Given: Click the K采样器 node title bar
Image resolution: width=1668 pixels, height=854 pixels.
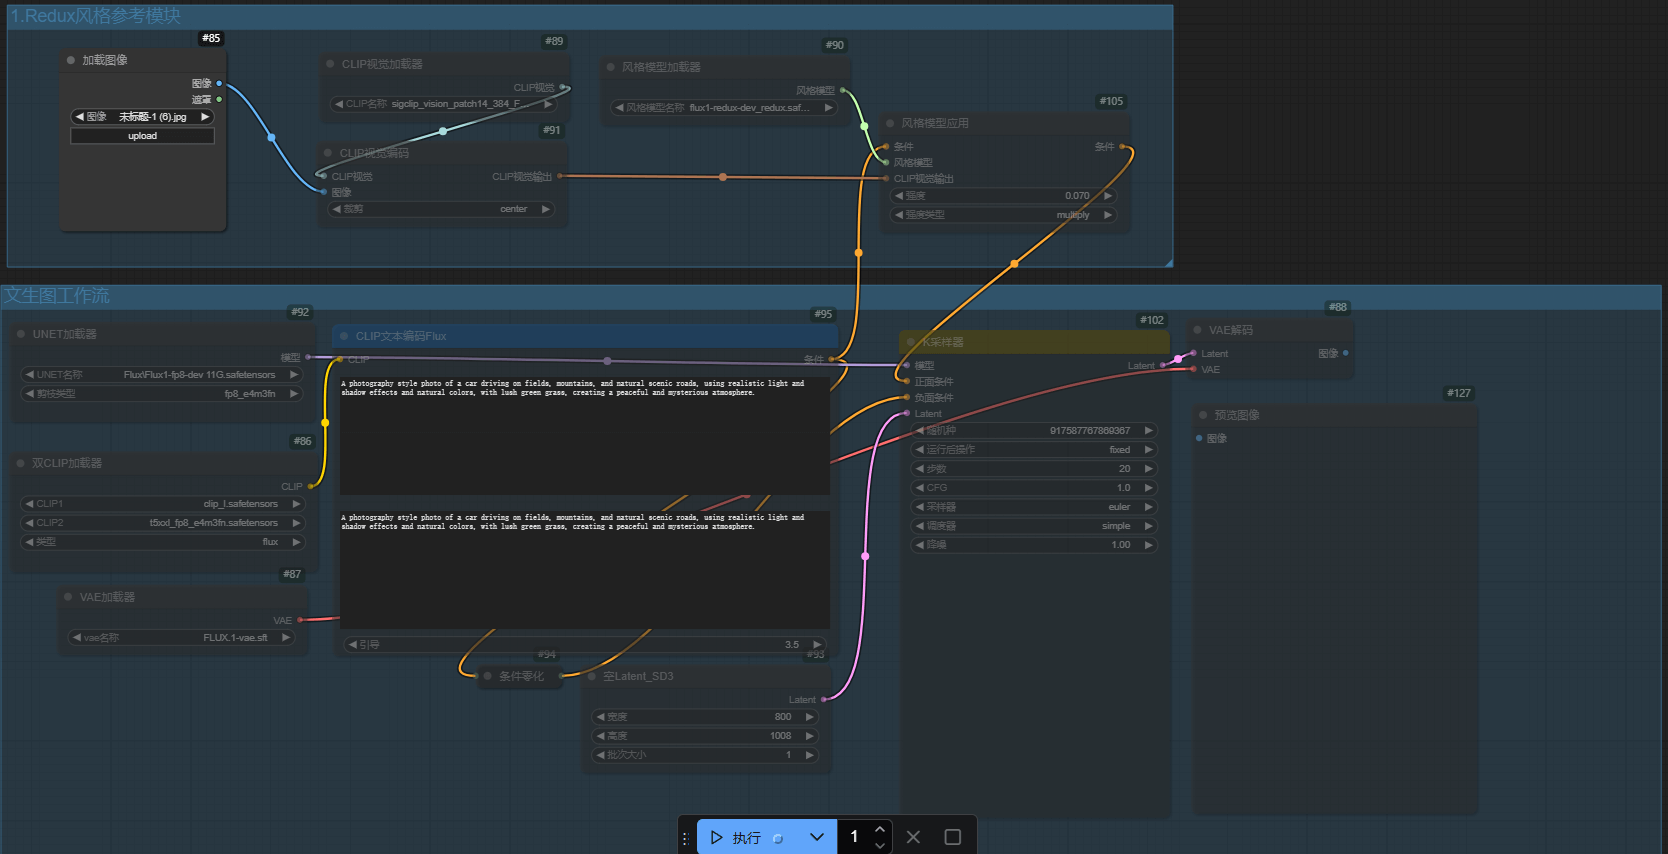Looking at the screenshot, I should point(1034,342).
